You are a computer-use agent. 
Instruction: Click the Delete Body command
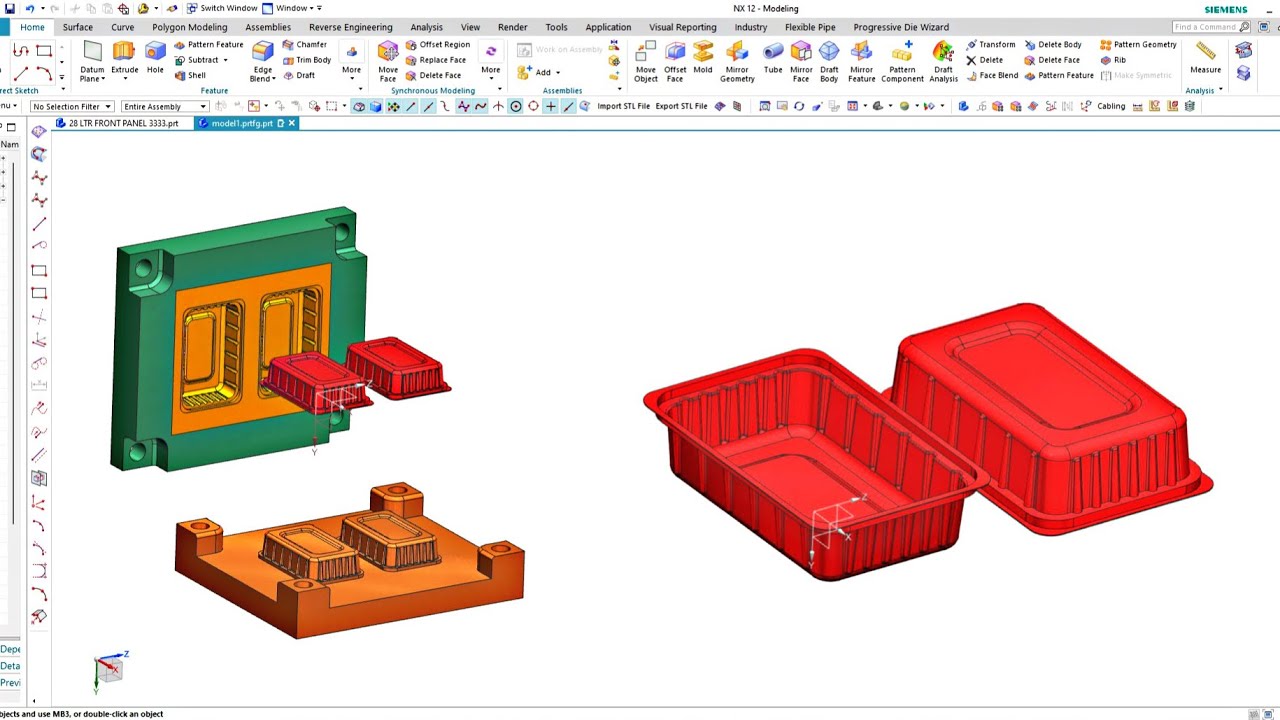1052,44
